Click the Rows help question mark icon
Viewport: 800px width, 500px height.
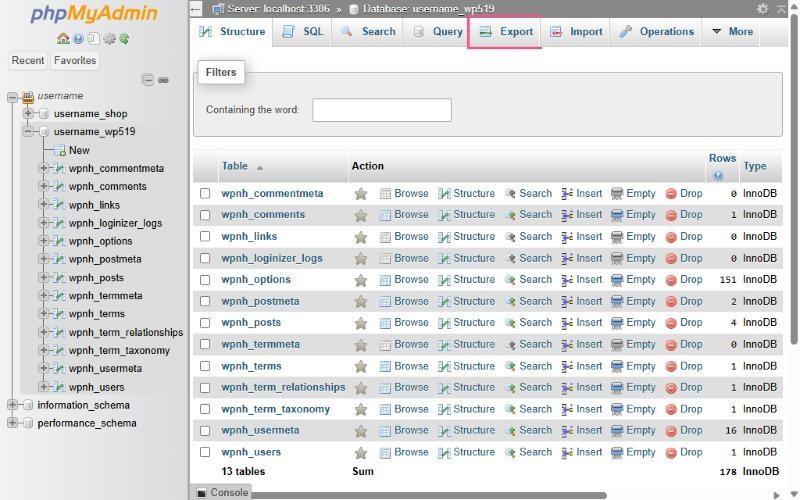718,176
